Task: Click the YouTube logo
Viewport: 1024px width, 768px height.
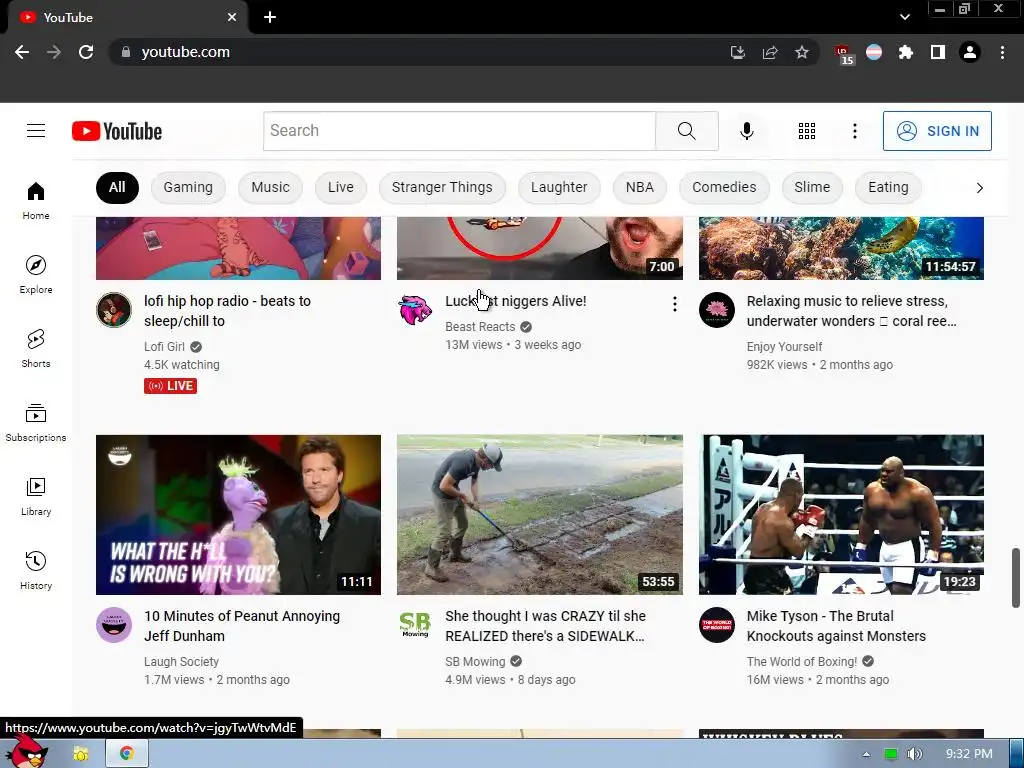Action: pos(117,131)
